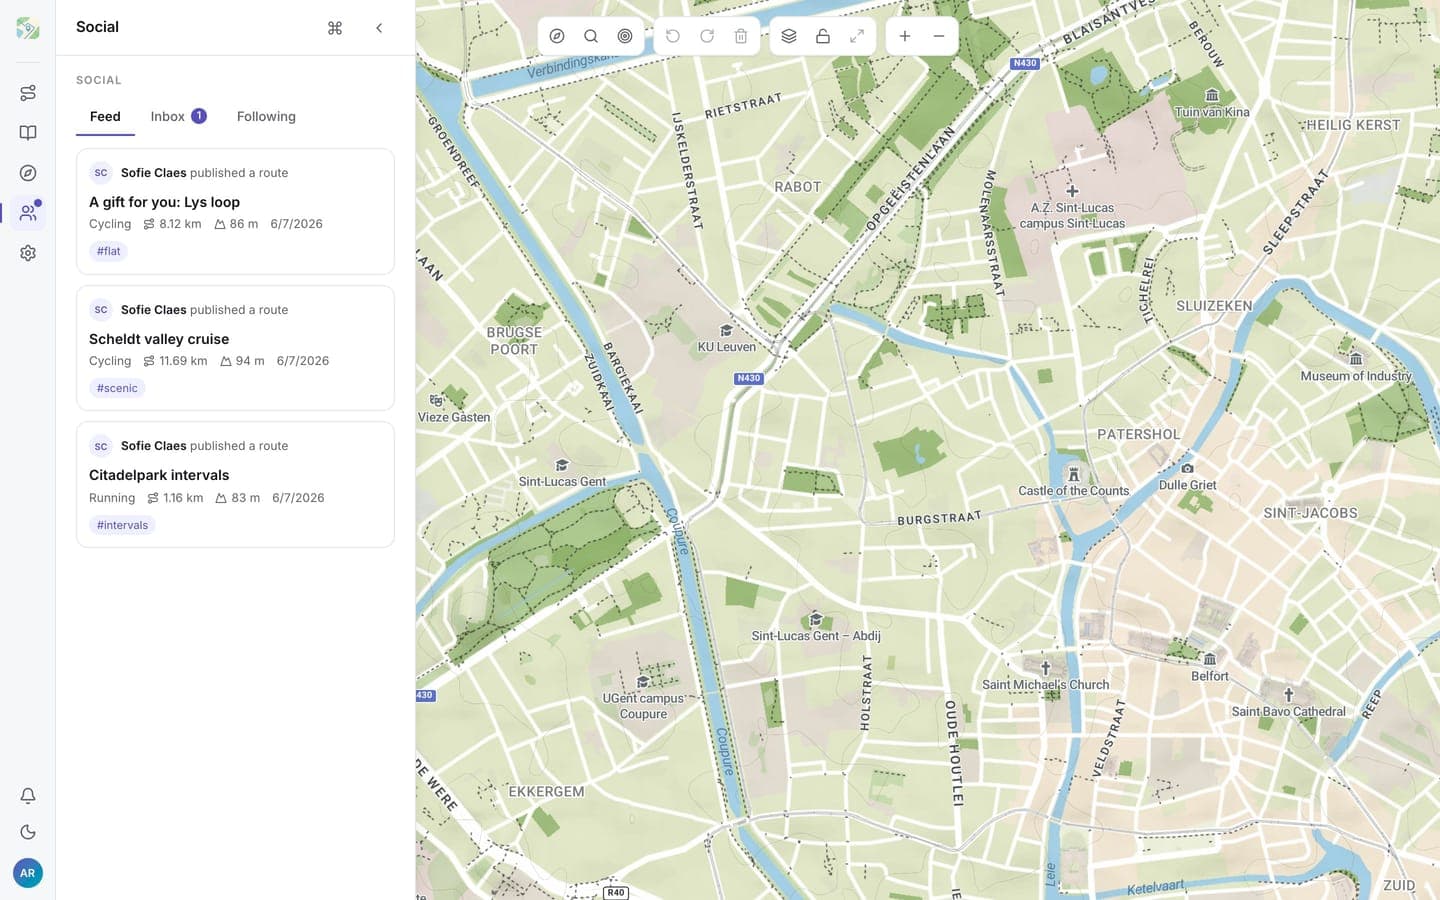Open the map layers menu

[x=789, y=36]
